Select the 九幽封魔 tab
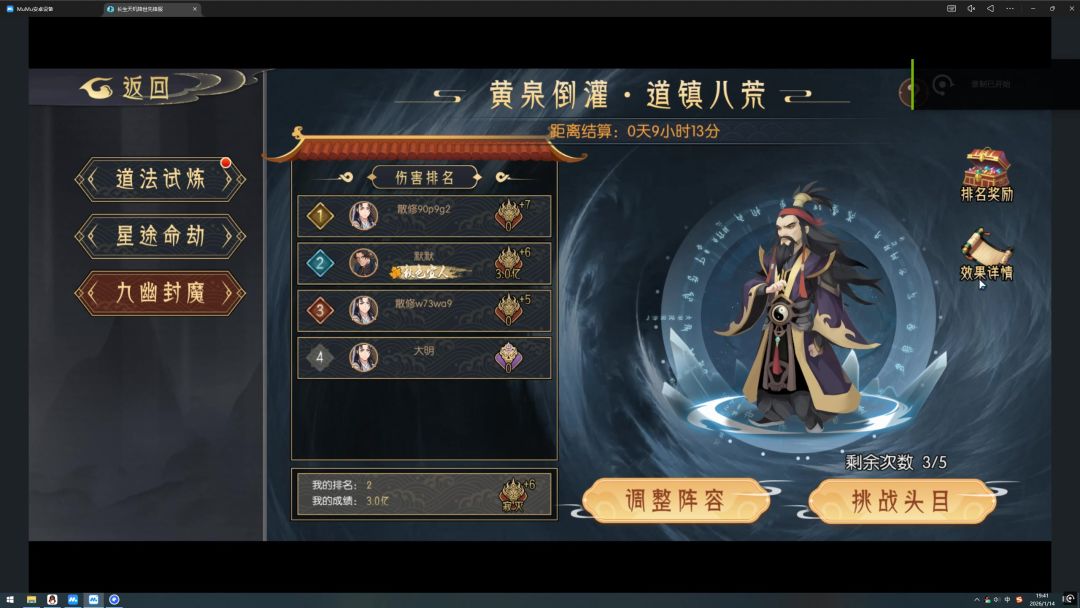The image size is (1080, 608). [160, 293]
